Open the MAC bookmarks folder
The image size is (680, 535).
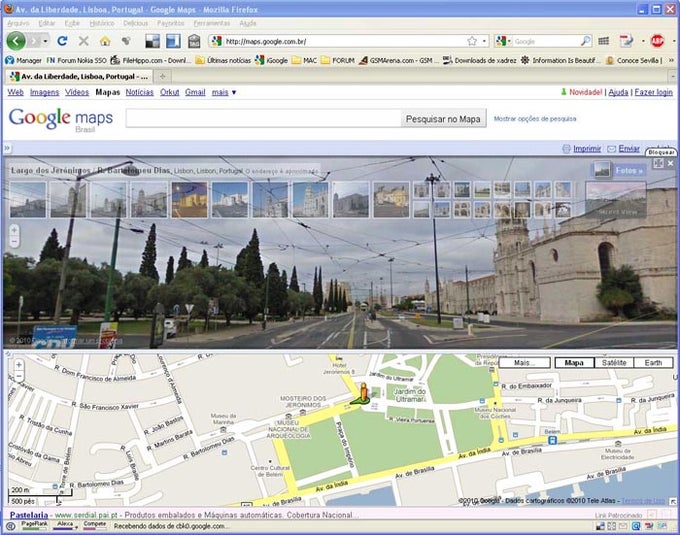[x=304, y=60]
